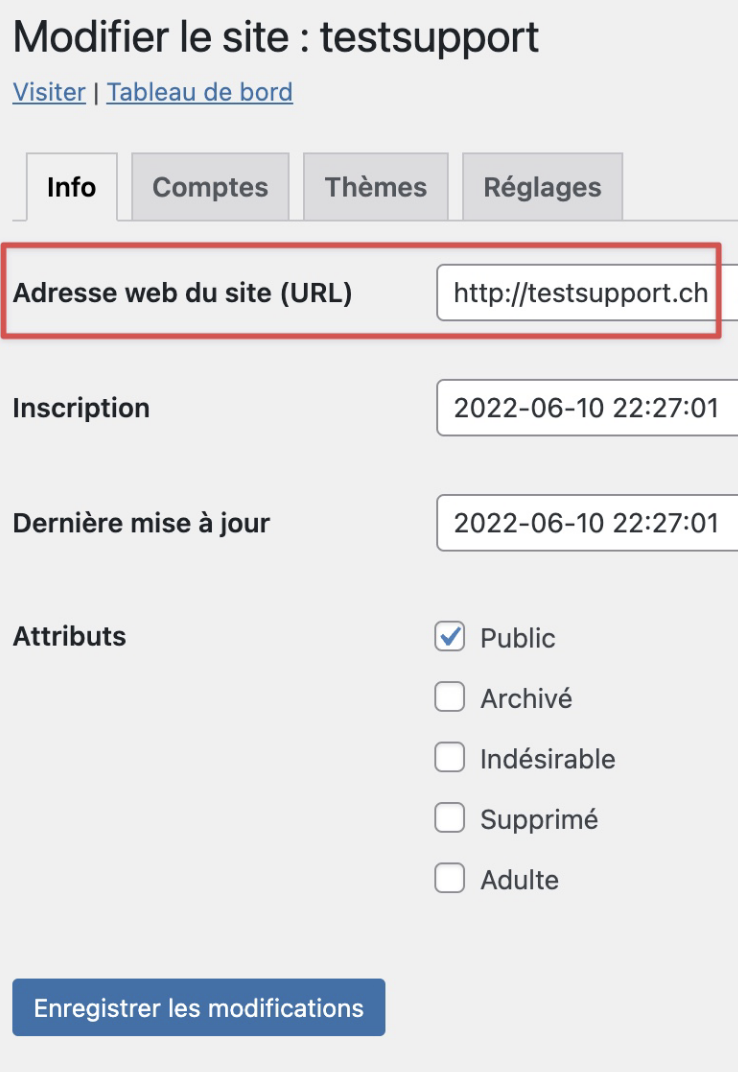This screenshot has width=738, height=1072.
Task: Open the Visiter link
Action: (x=49, y=93)
